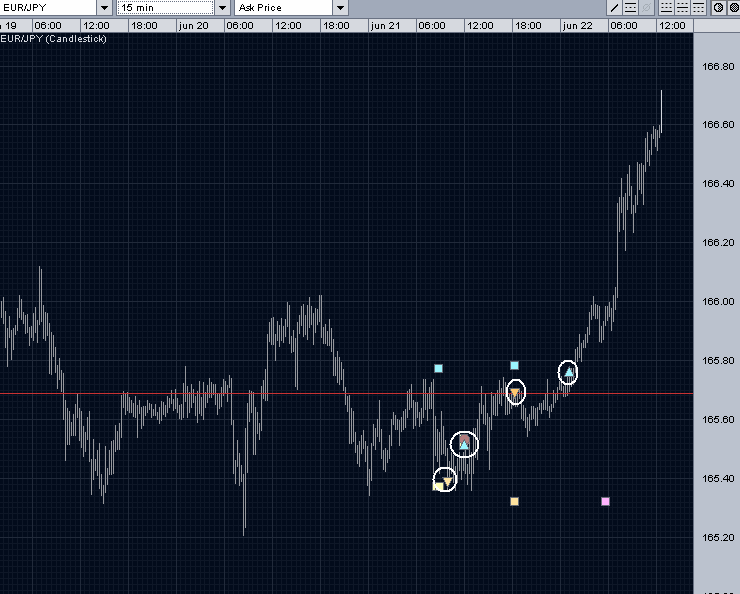Click the 15 min period field
This screenshot has height=594, width=740.
tap(165, 8)
